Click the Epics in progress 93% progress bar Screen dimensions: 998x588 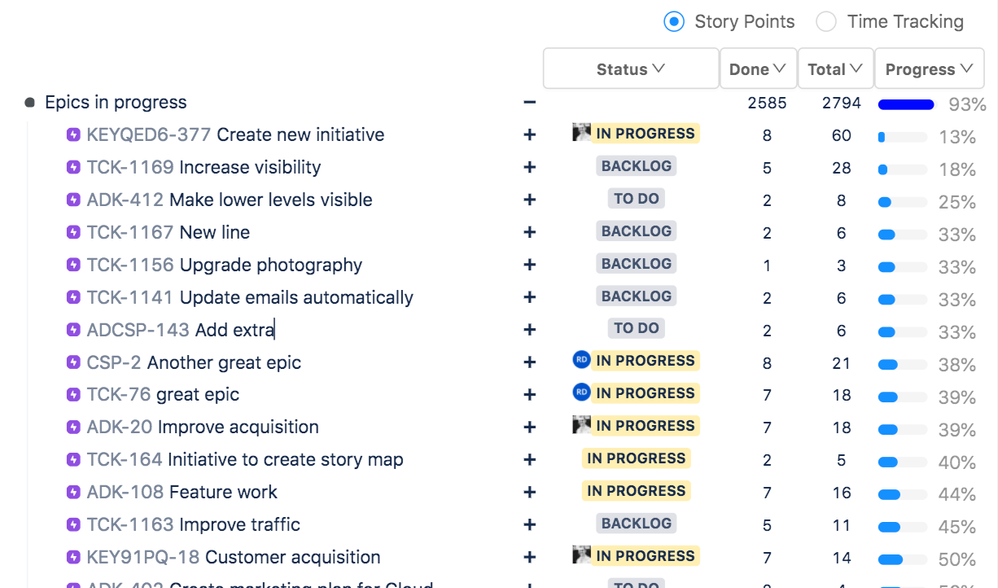(906, 104)
